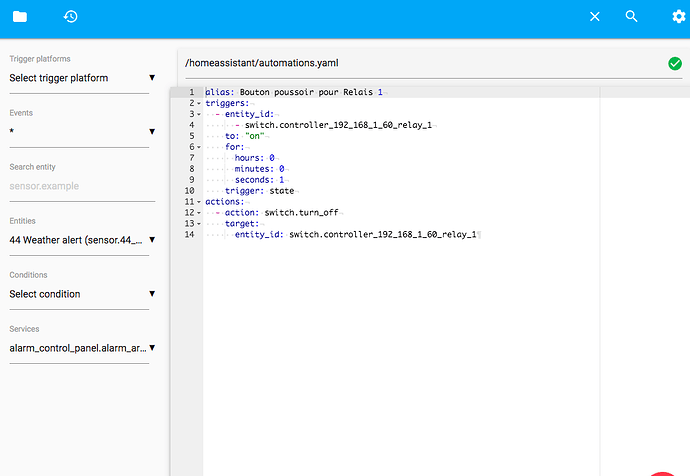Open the Select trigger platform dropdown
Image resolution: width=690 pixels, height=476 pixels.
[82, 78]
